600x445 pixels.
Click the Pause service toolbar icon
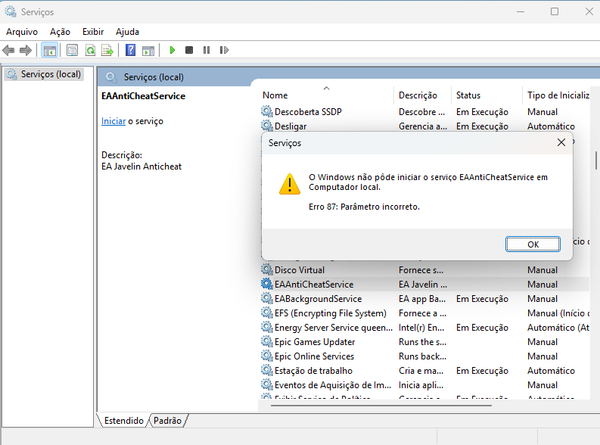[206, 50]
